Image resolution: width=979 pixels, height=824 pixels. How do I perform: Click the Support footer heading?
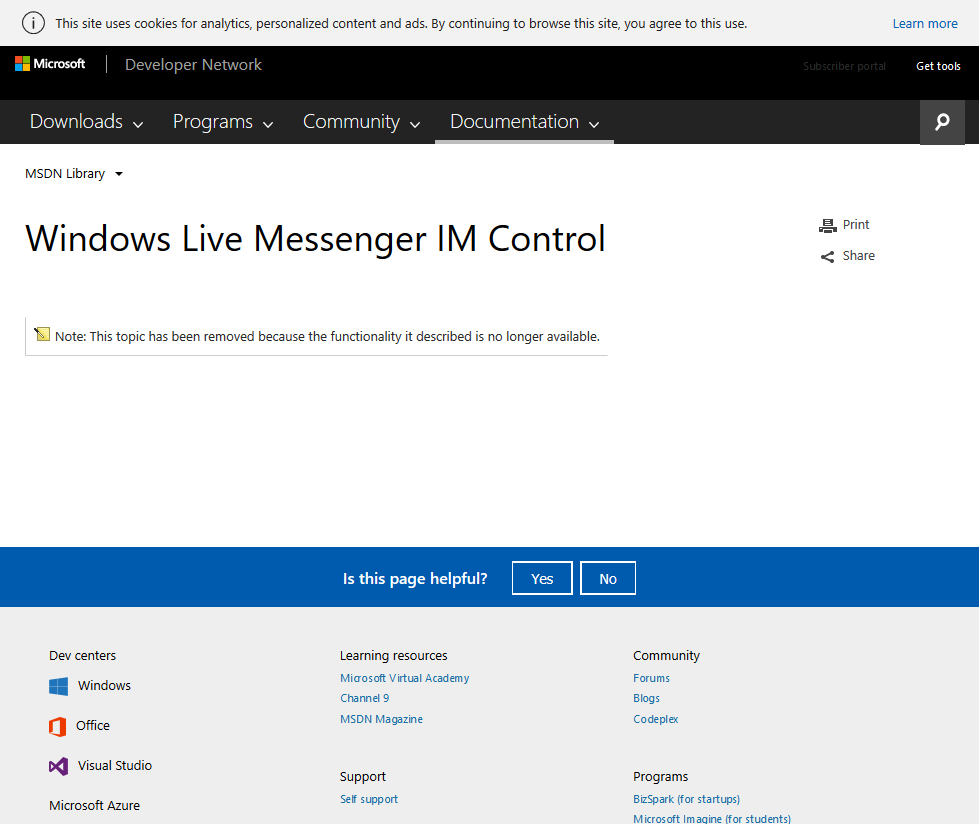click(x=363, y=777)
